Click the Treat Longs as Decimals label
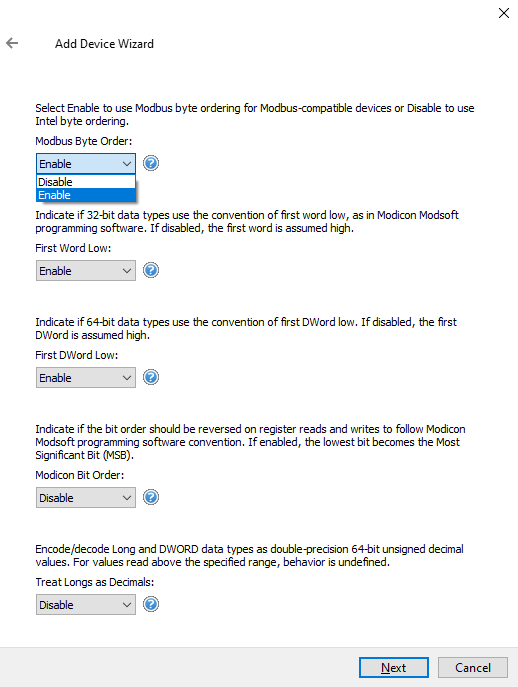 (95, 582)
